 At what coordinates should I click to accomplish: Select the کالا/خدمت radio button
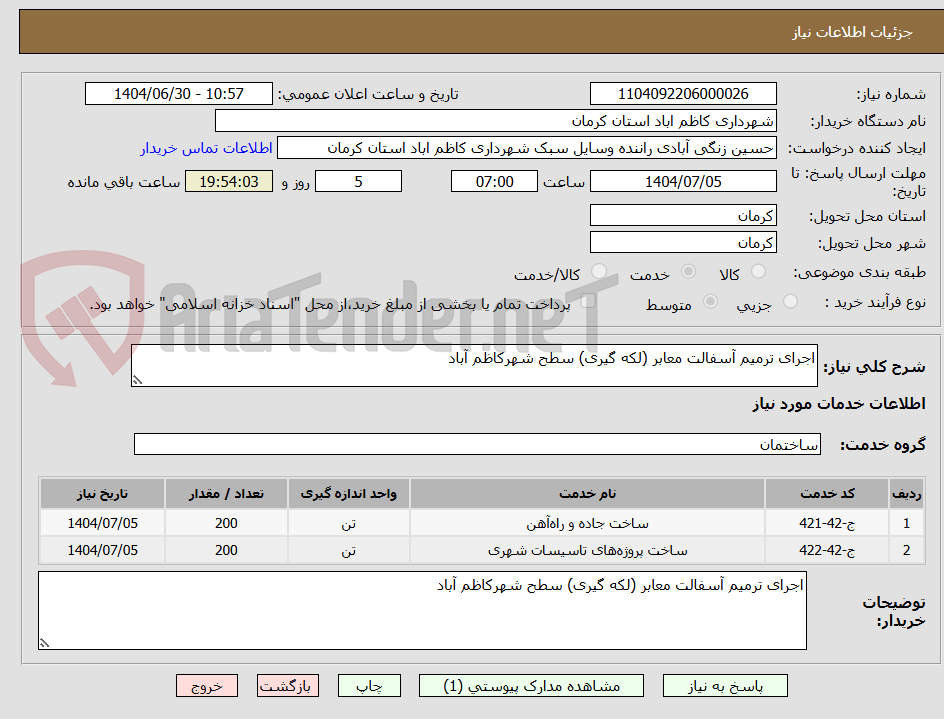pos(598,271)
